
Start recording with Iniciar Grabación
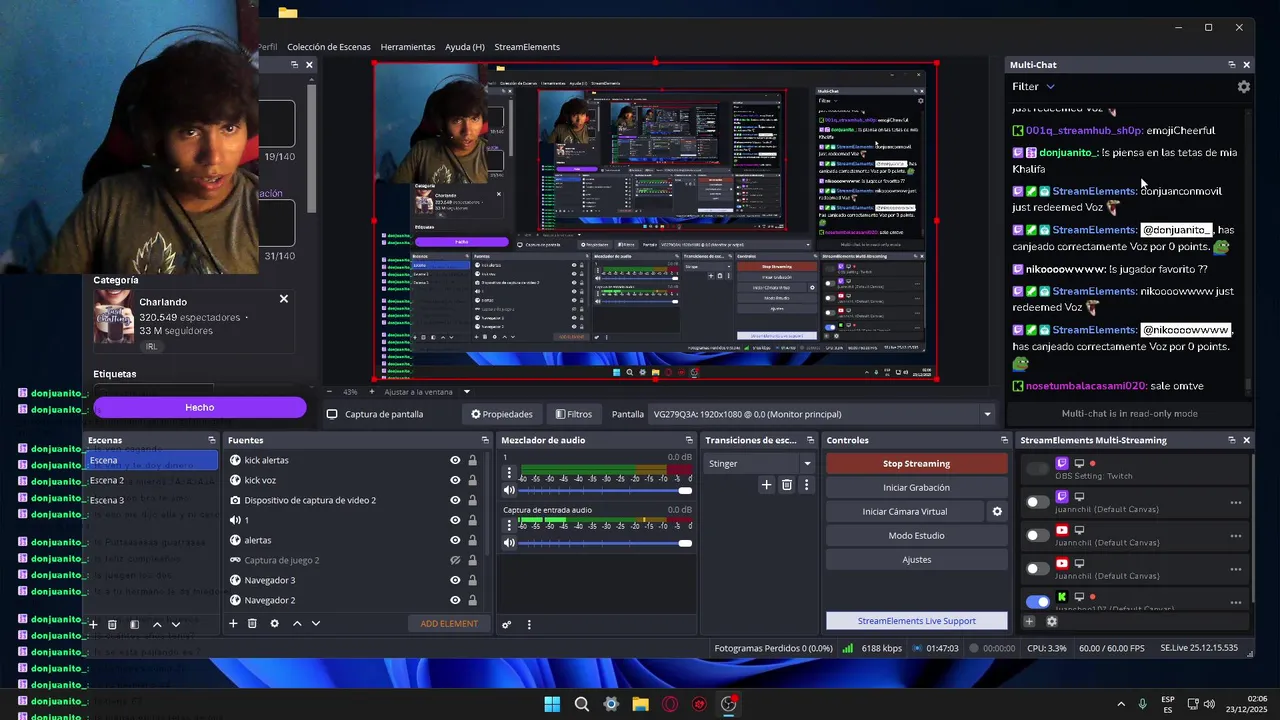[x=917, y=488]
